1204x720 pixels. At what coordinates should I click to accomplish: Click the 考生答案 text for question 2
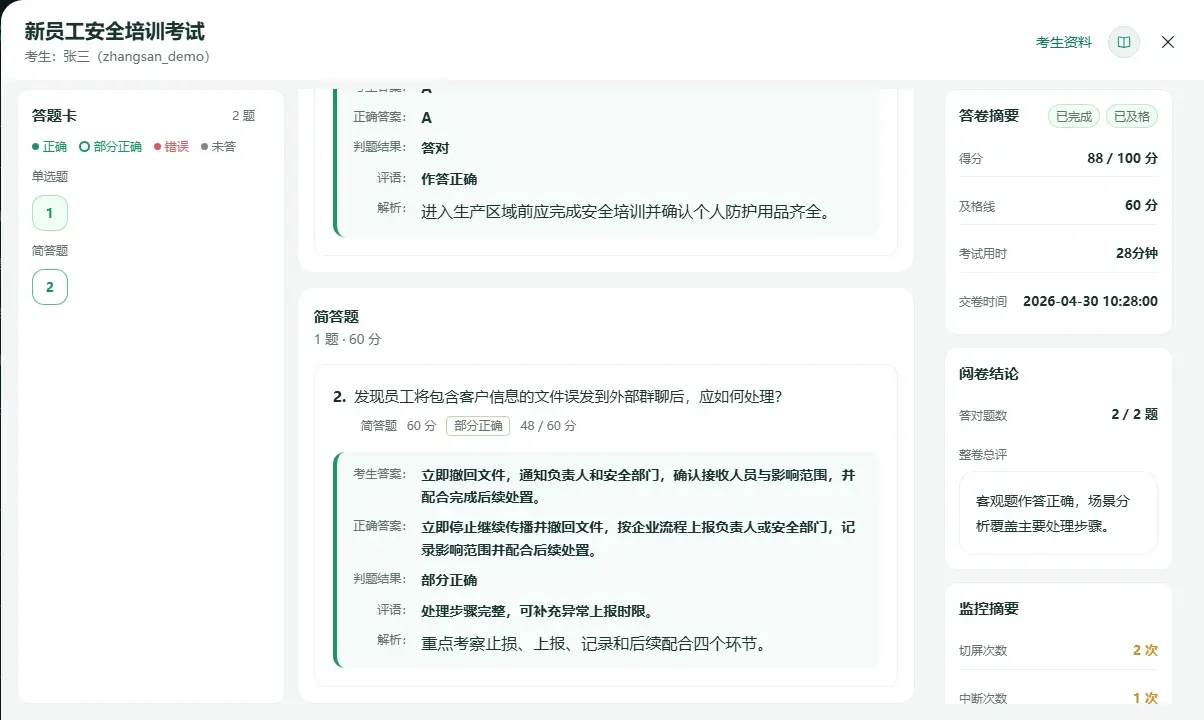[638, 486]
